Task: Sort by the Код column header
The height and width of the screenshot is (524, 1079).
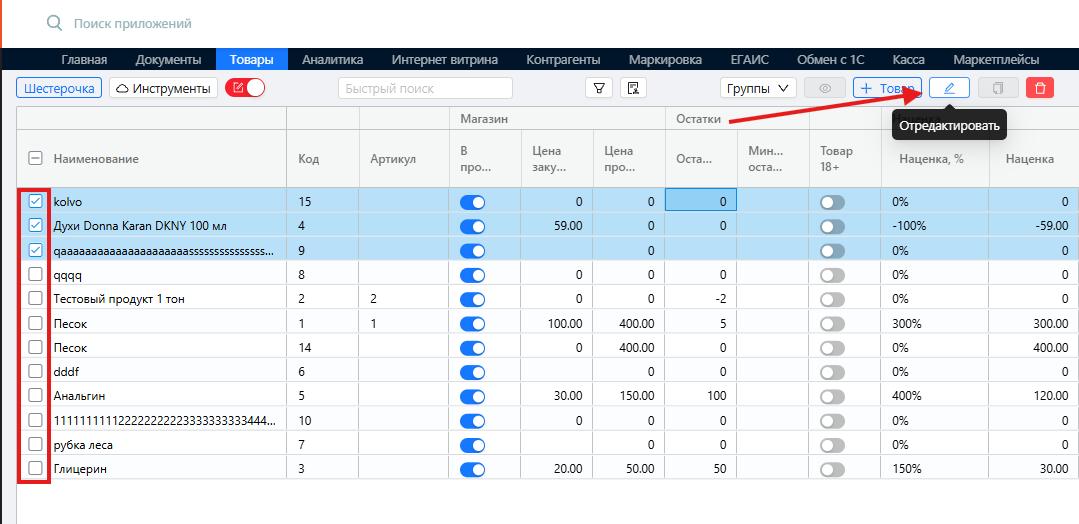Action: coord(308,159)
